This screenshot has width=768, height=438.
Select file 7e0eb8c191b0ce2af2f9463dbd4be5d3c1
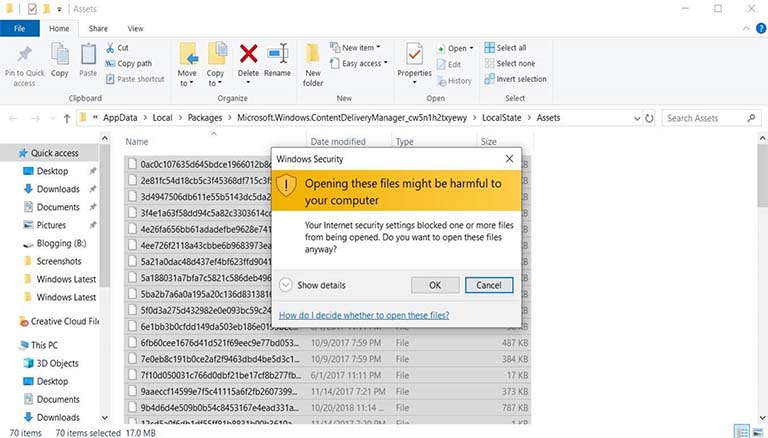point(328,359)
